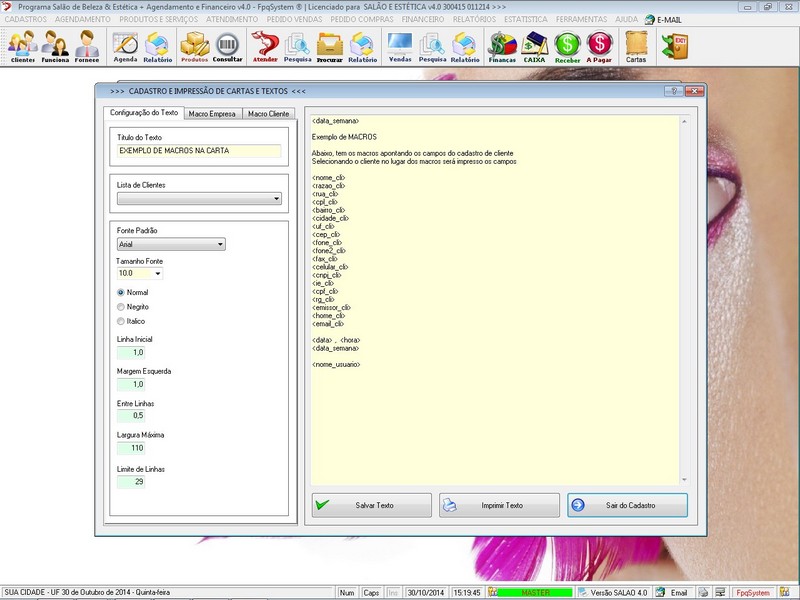The height and width of the screenshot is (600, 800).
Task: Select the Negrito font style radio
Action: pos(121,307)
